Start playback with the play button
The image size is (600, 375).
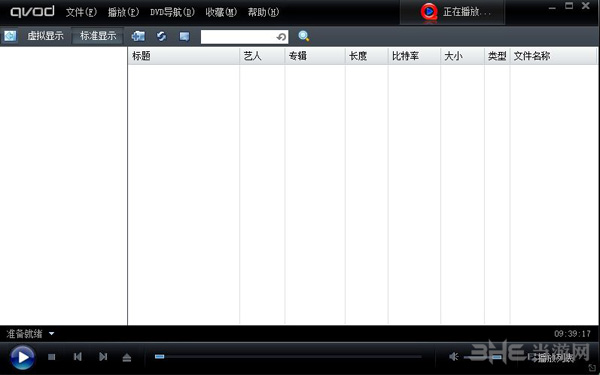(x=23, y=357)
